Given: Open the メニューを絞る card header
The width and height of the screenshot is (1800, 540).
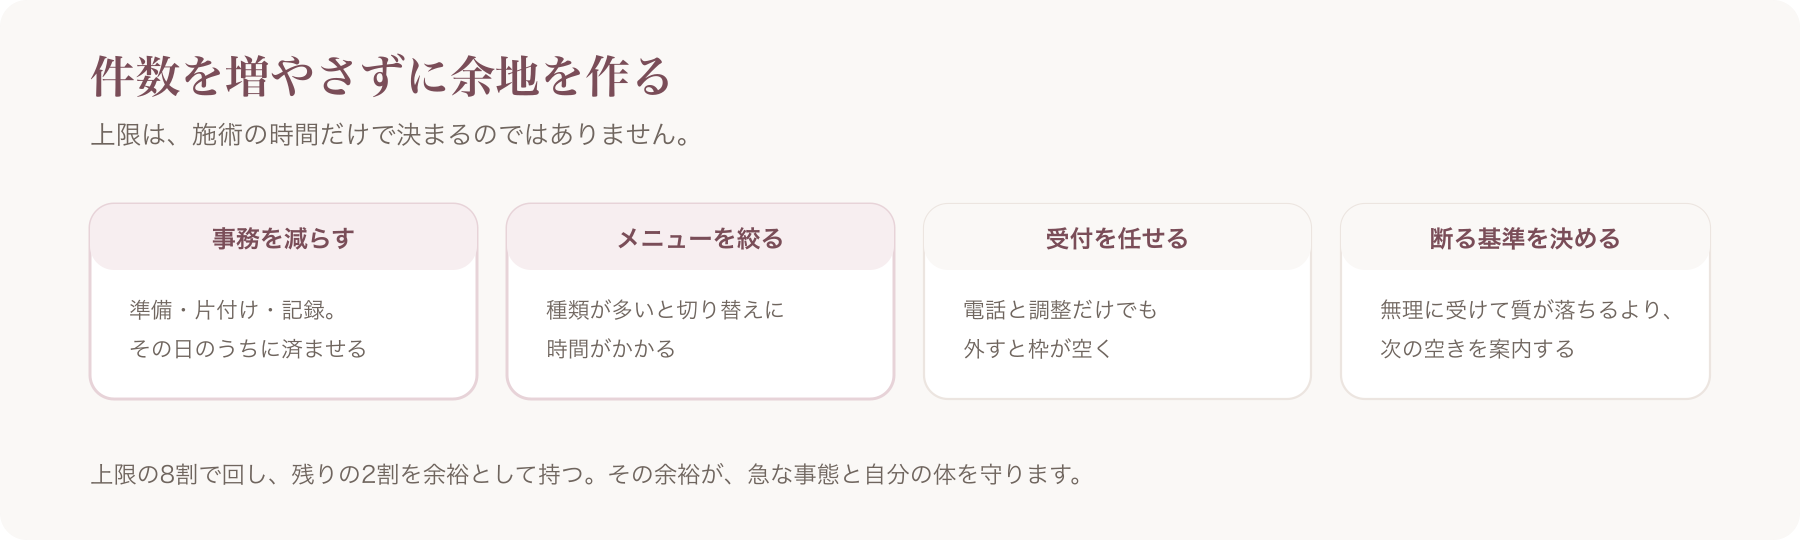Looking at the screenshot, I should click(700, 238).
